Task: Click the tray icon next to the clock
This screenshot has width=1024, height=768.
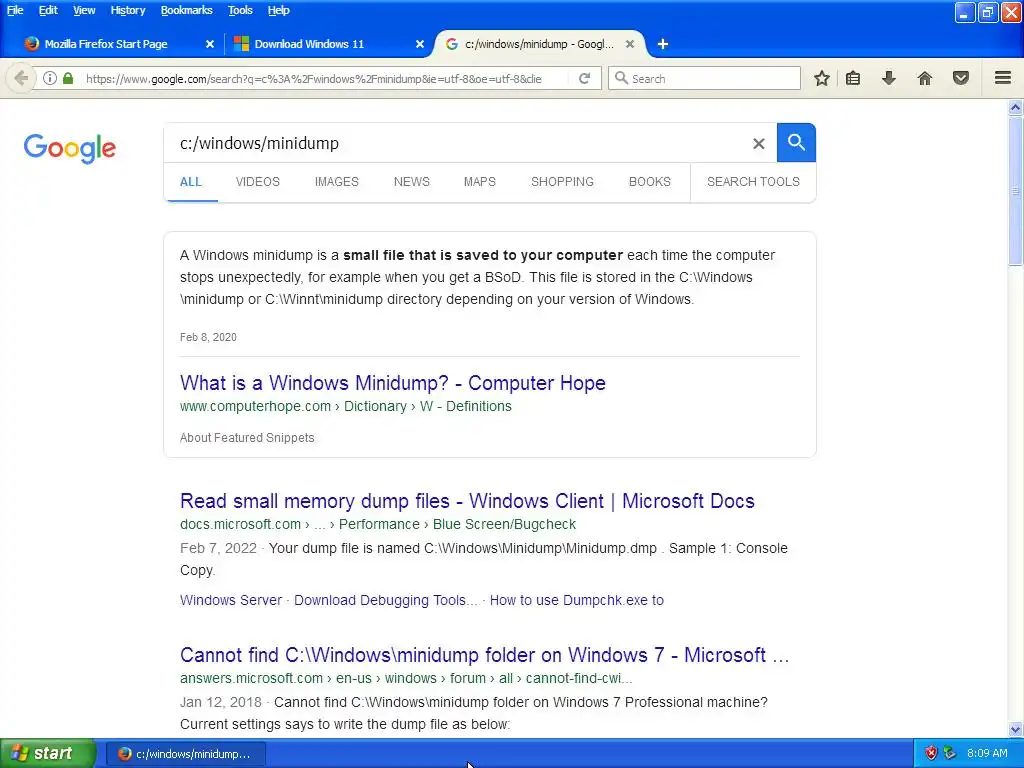Action: click(950, 753)
